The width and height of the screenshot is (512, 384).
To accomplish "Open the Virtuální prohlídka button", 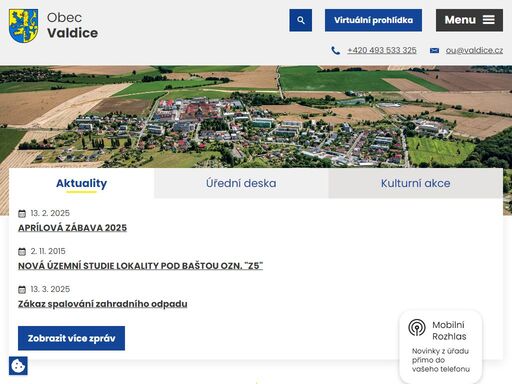I will [373, 20].
